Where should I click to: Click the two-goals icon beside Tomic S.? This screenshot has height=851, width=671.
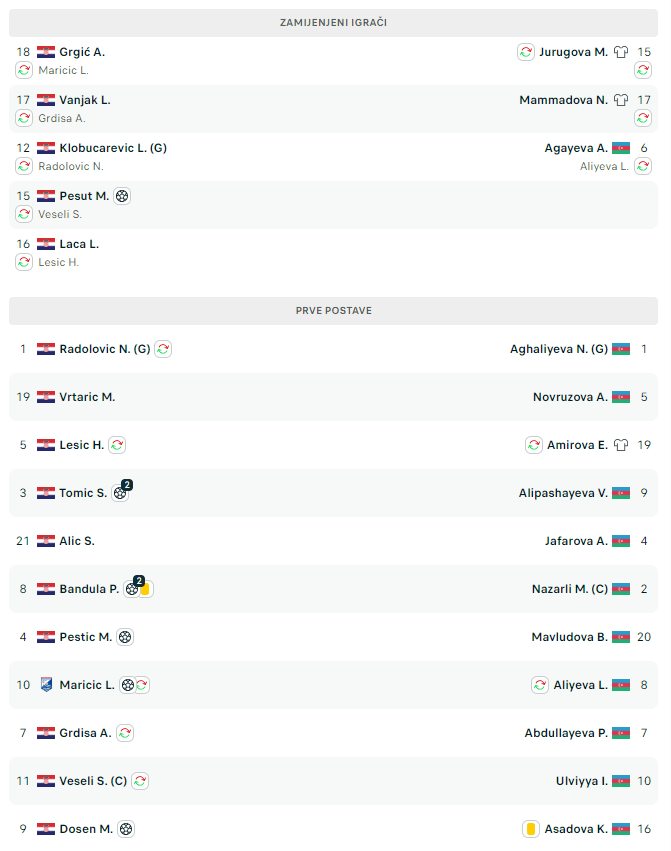tap(121, 492)
